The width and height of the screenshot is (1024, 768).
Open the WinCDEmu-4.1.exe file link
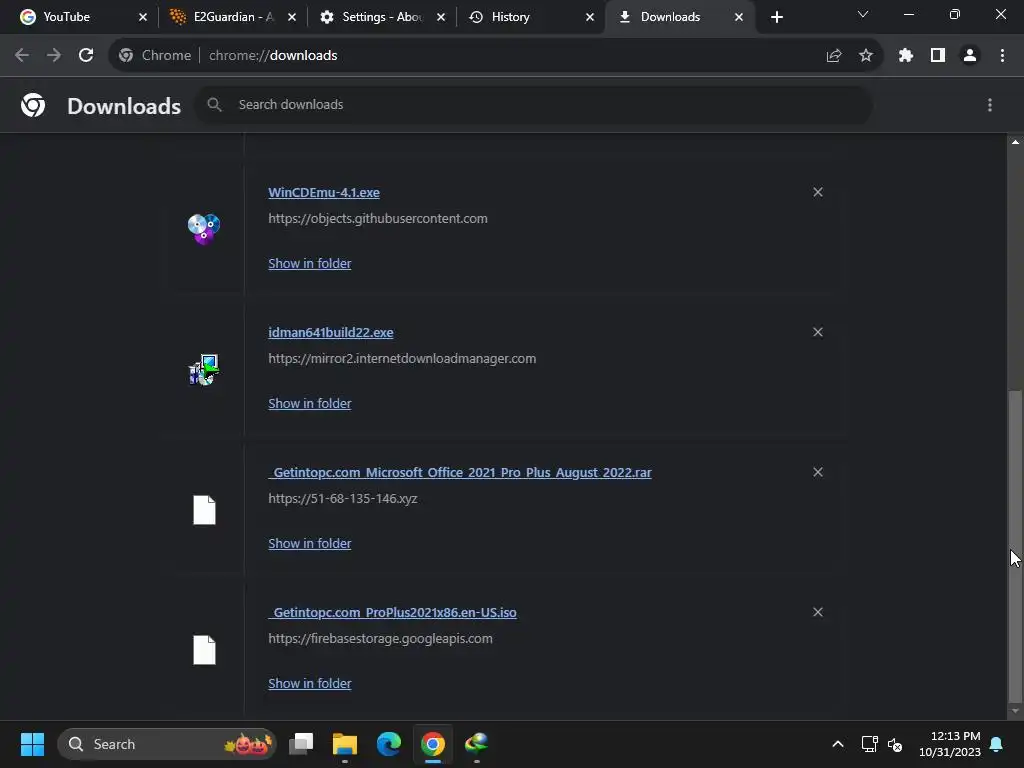(324, 193)
